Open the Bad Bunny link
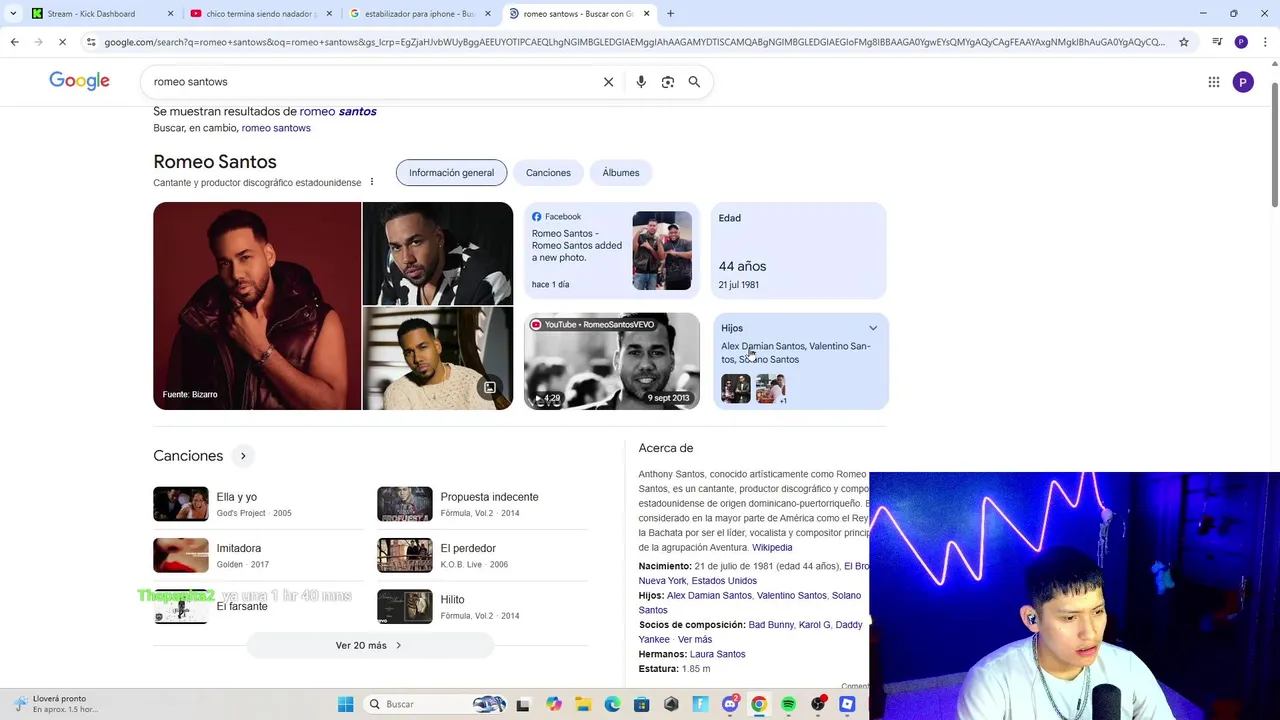 771,625
